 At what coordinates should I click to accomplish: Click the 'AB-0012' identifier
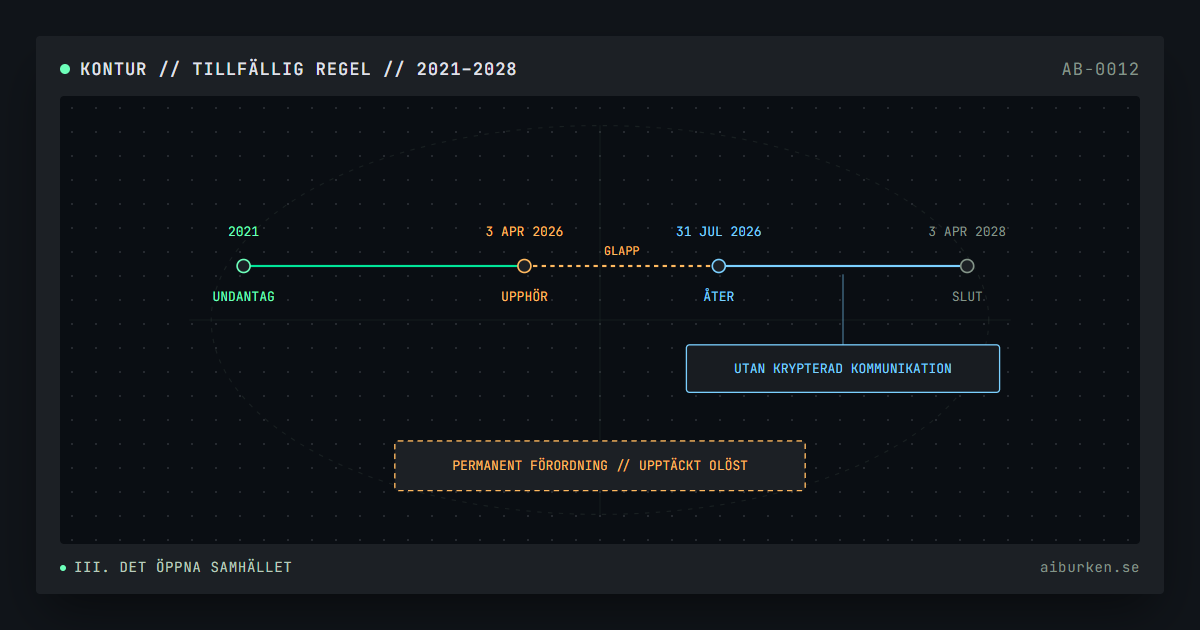click(1100, 70)
